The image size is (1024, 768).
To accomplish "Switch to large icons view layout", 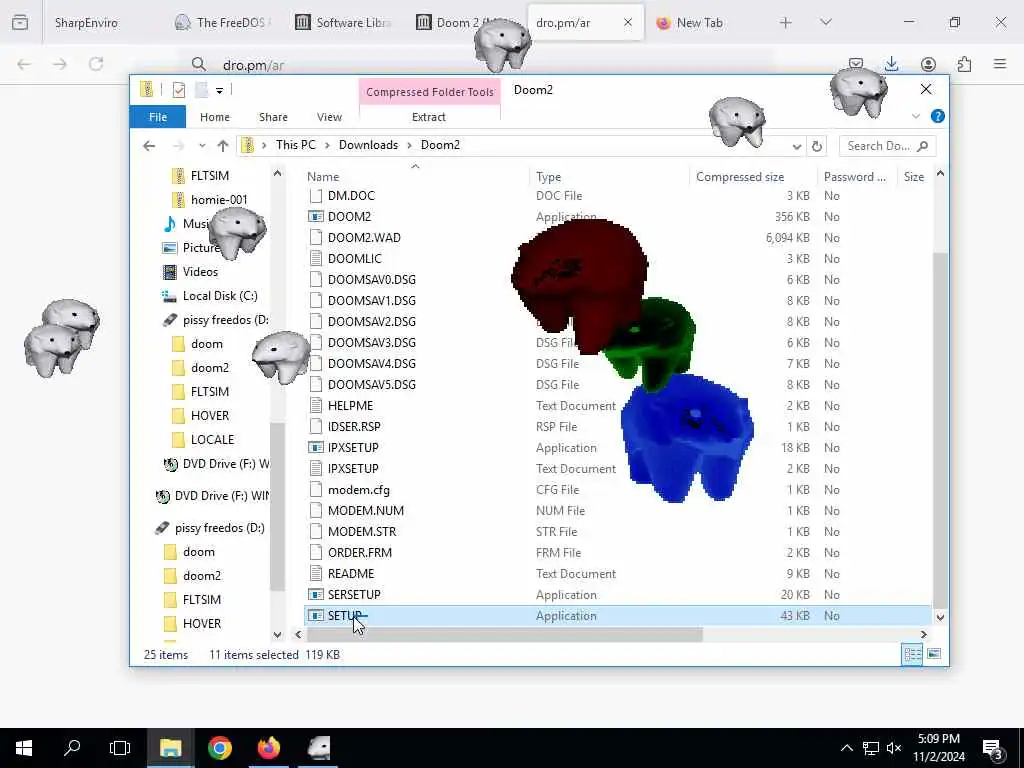I will [934, 654].
